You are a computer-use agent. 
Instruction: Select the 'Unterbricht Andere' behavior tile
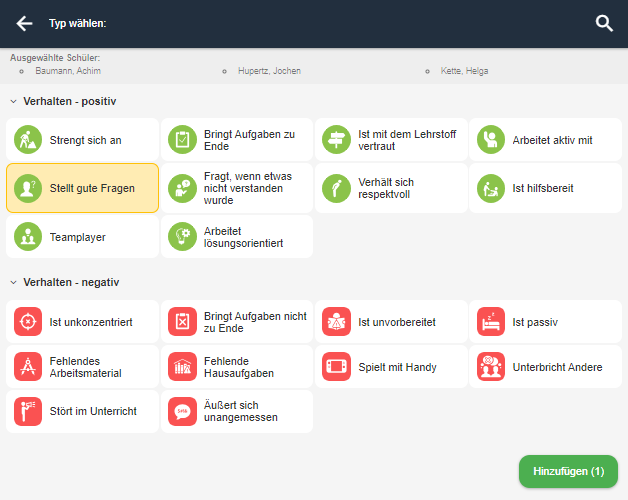[545, 366]
